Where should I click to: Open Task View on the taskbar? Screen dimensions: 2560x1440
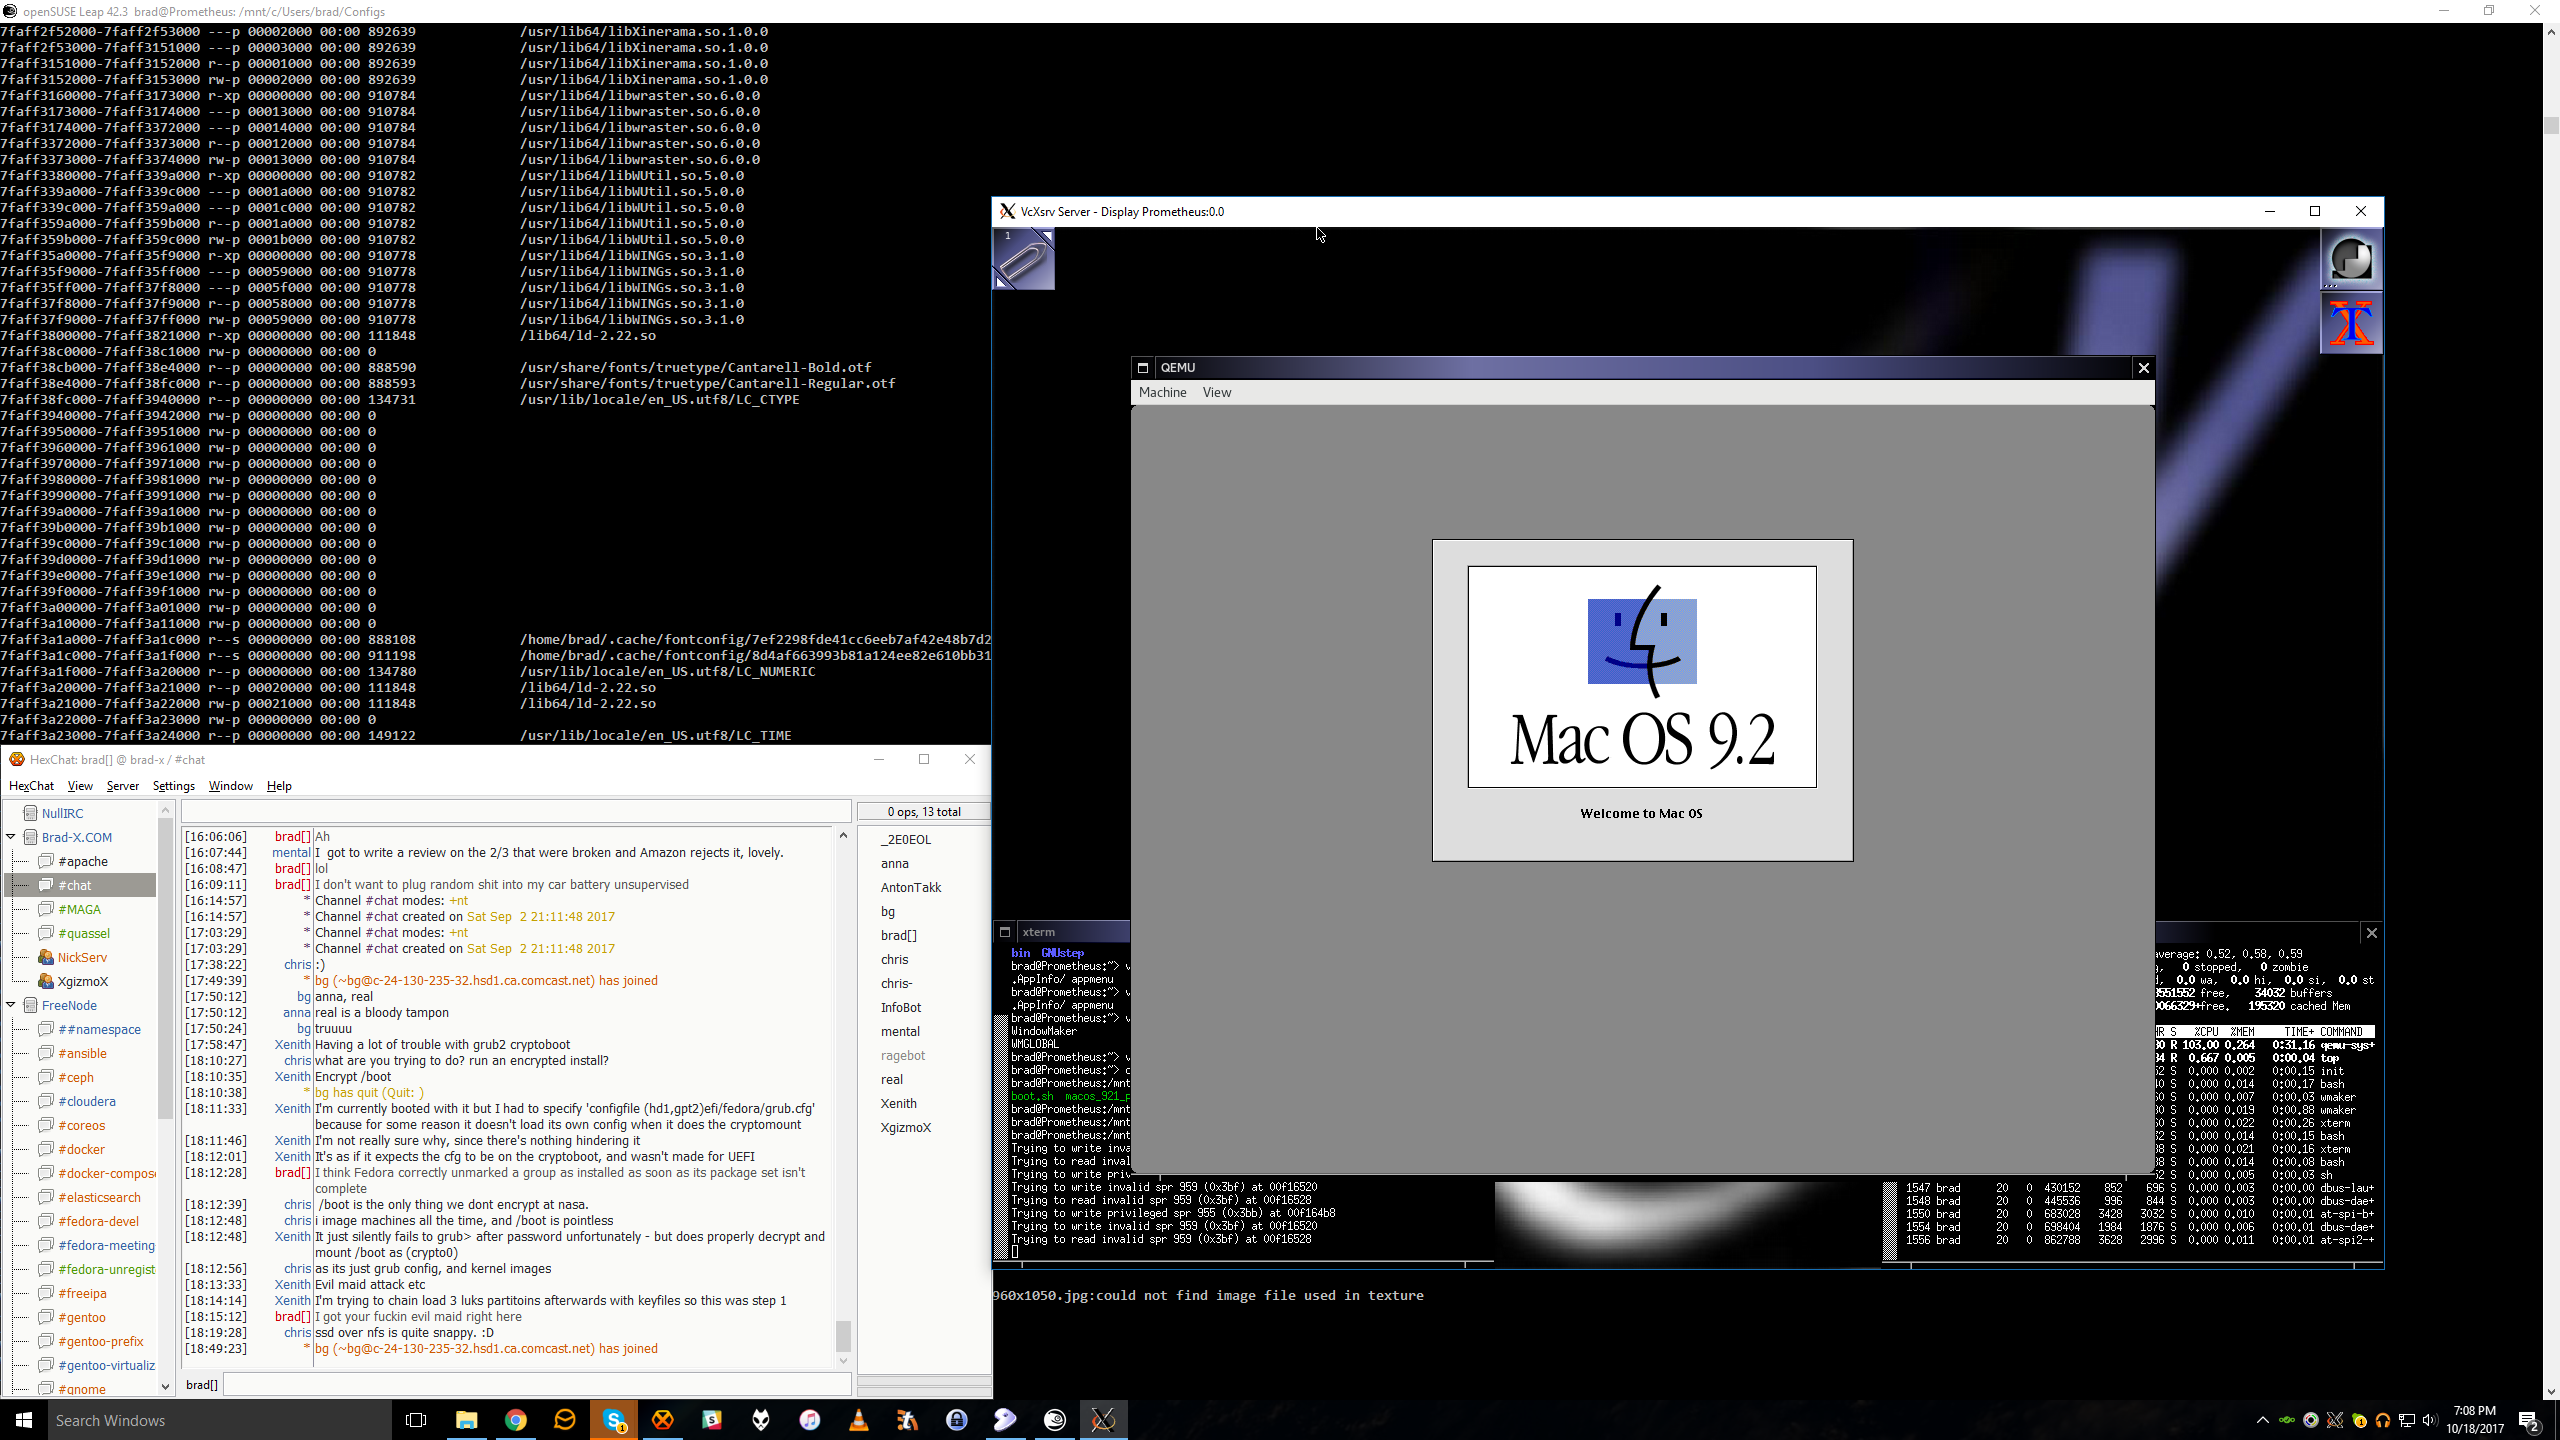coord(416,1420)
